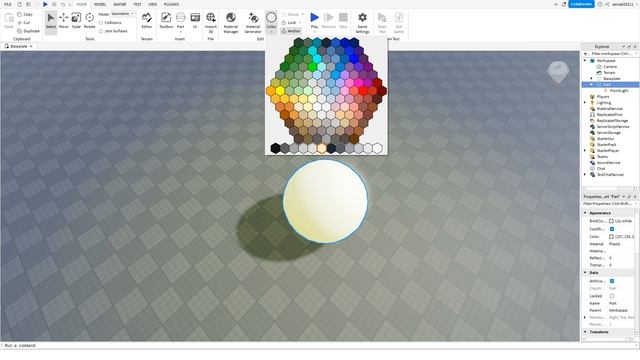Click the Collaborate button
Viewport: 640px width, 360px height.
581,4
